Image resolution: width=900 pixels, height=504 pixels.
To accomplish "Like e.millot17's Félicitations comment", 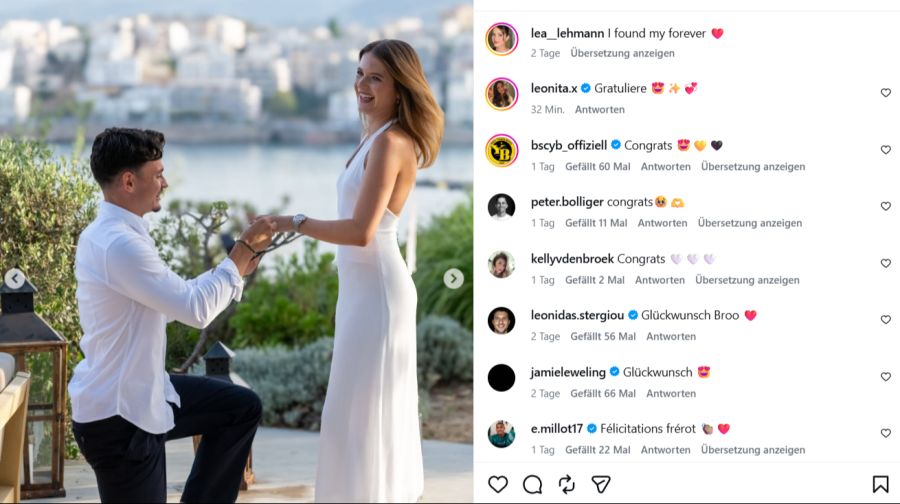I will click(x=886, y=433).
